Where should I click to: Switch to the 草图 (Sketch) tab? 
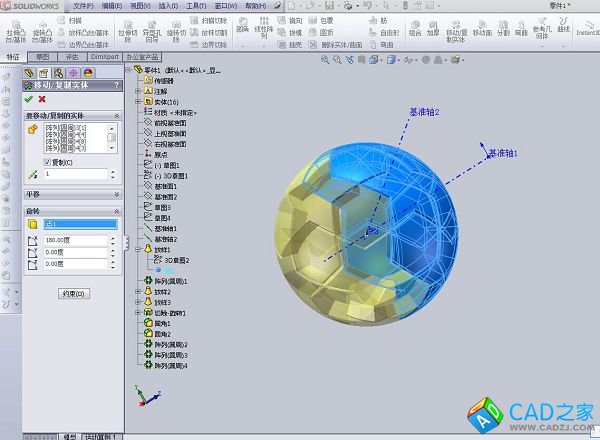[43, 57]
